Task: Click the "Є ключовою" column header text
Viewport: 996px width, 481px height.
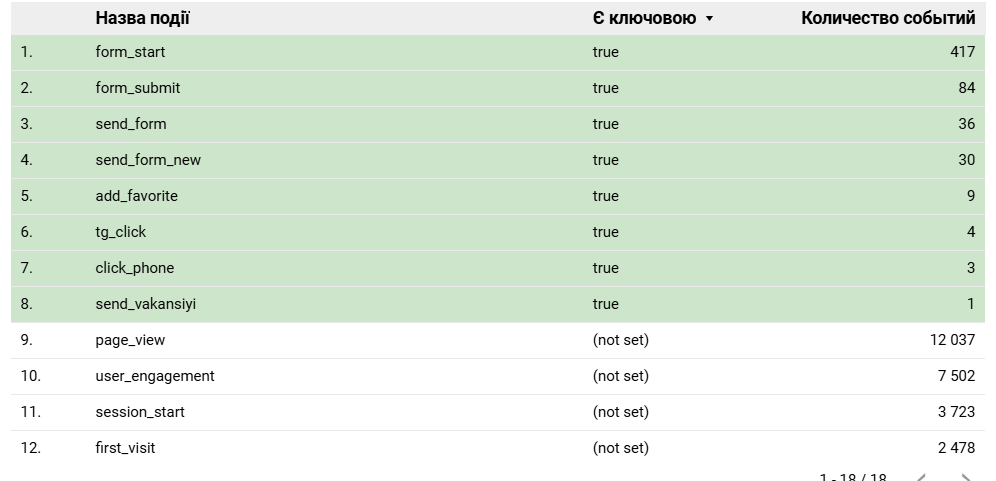Action: [x=644, y=18]
